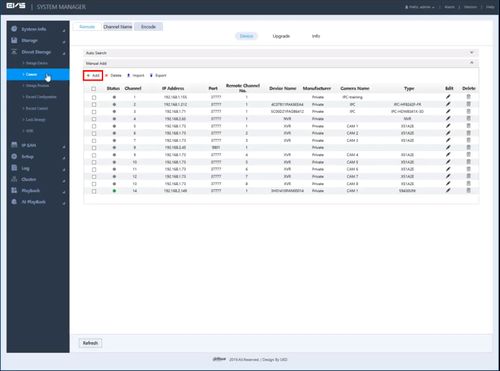
Task: Edit the IPC-training camera row with the pencil
Action: click(448, 97)
